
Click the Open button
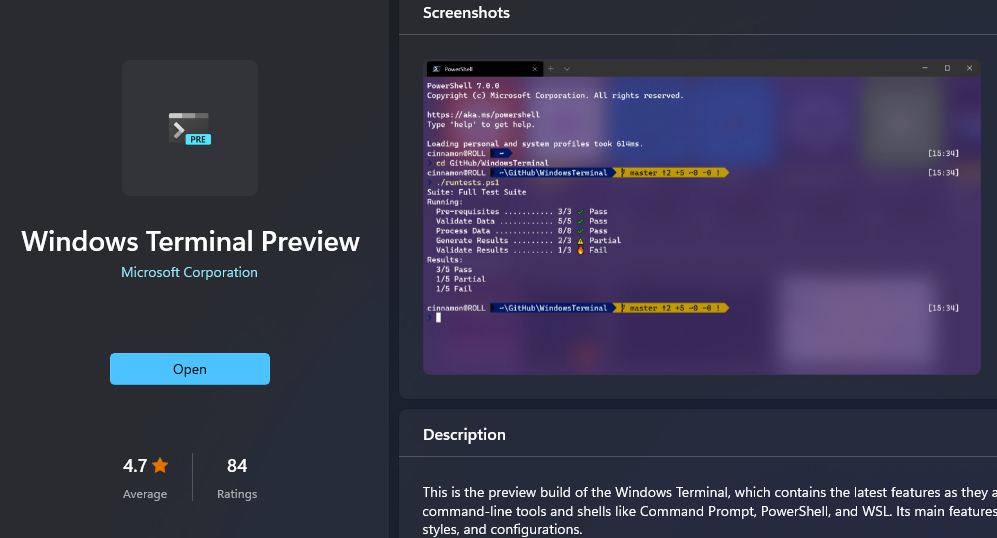tap(189, 369)
